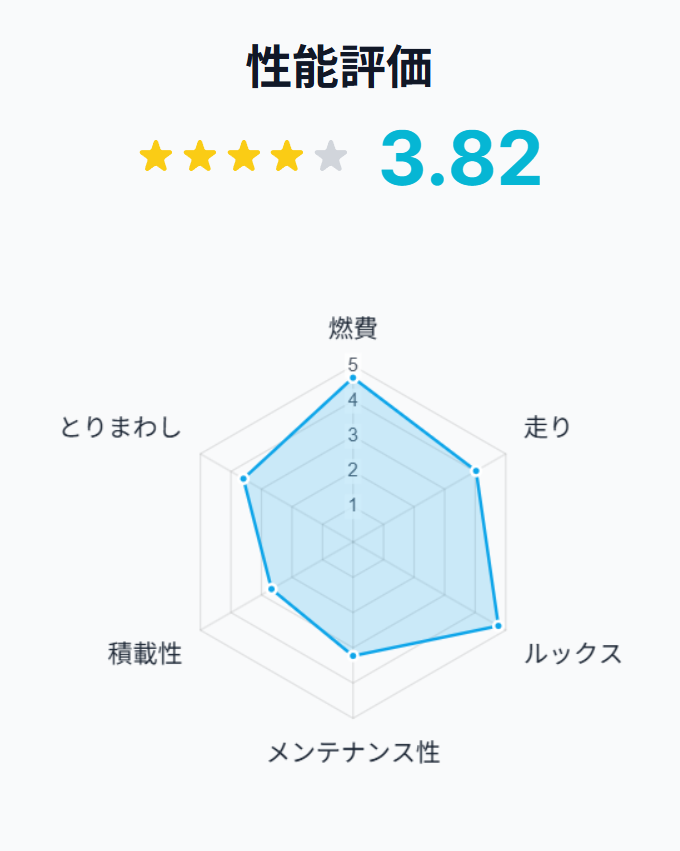680x851 pixels.
Task: Click the fifth gray rating star
Action: pyautogui.click(x=331, y=156)
